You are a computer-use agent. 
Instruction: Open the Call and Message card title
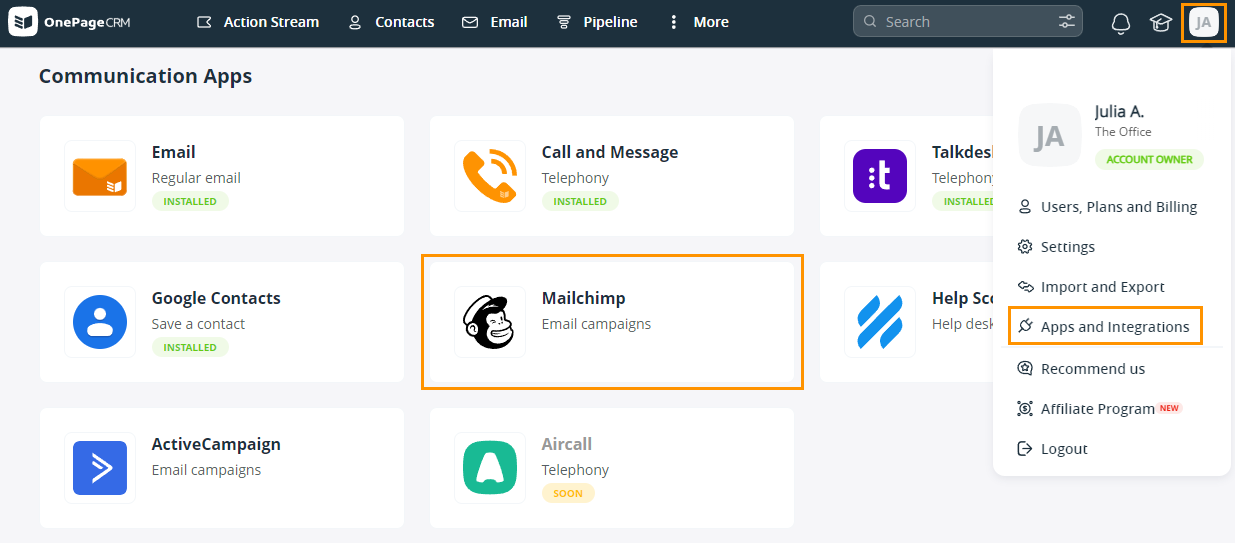[610, 152]
